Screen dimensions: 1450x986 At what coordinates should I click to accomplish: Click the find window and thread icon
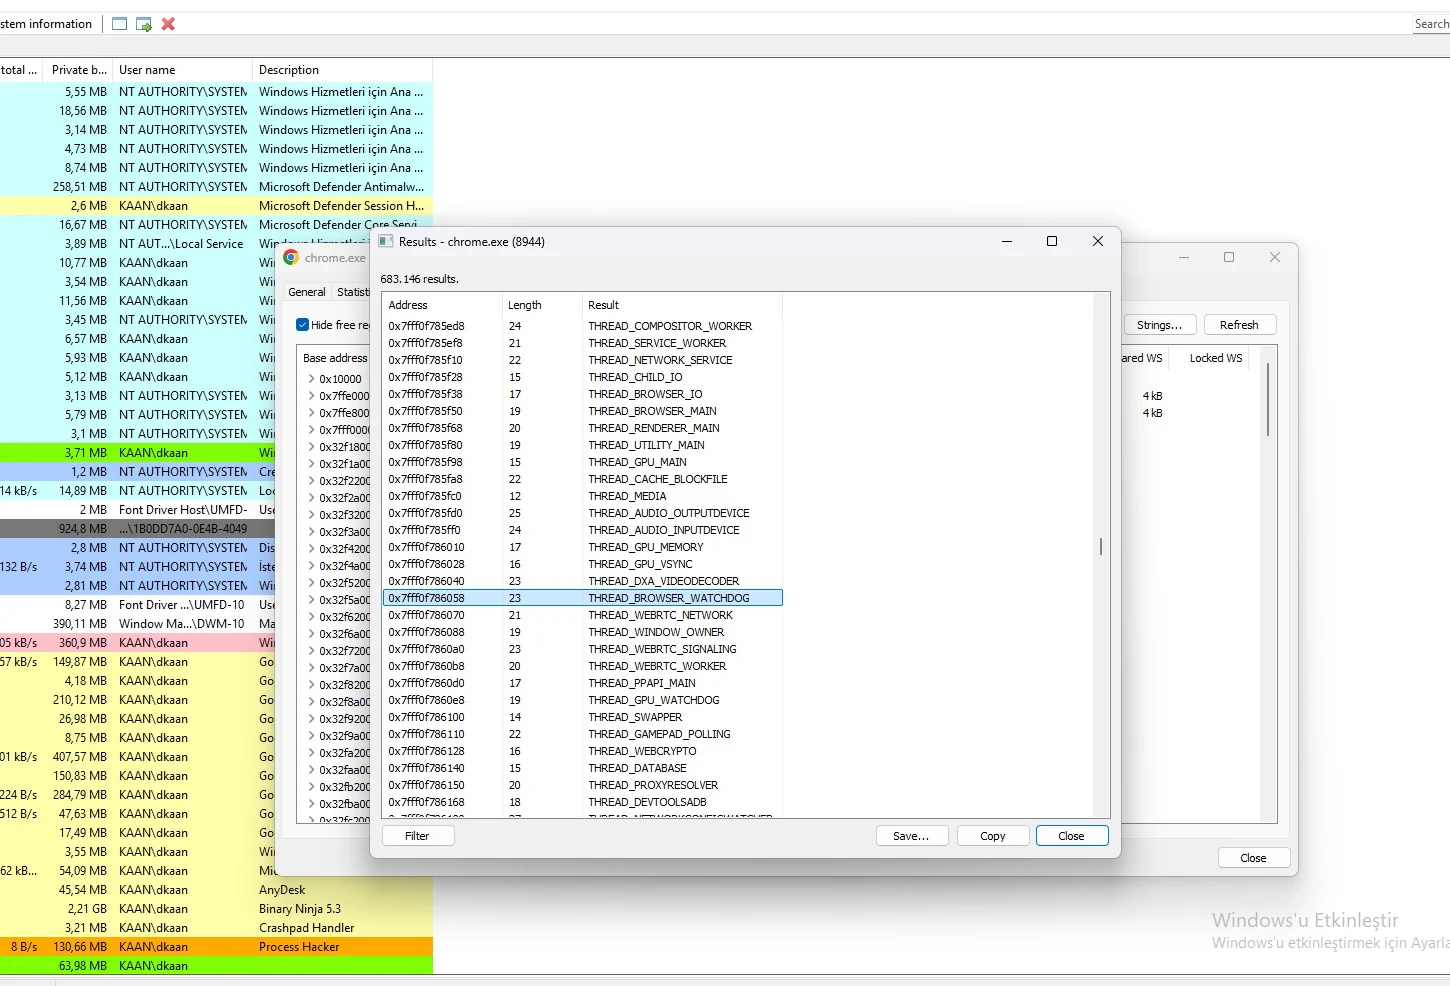pos(144,24)
